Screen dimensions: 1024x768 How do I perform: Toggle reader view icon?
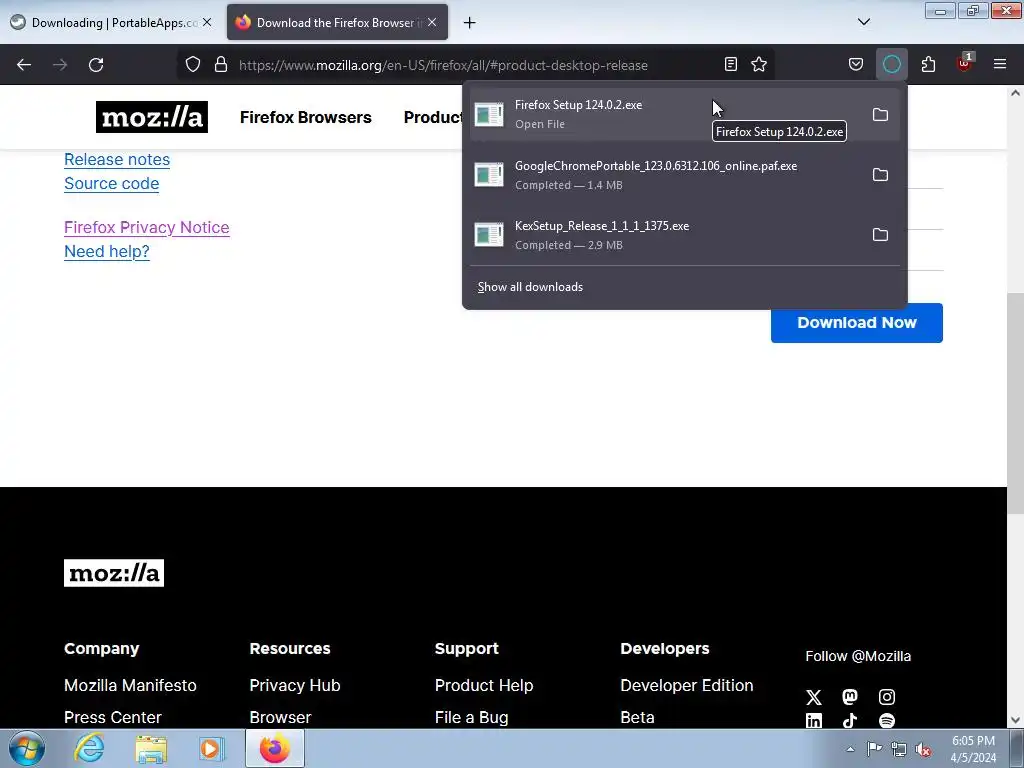tap(731, 64)
